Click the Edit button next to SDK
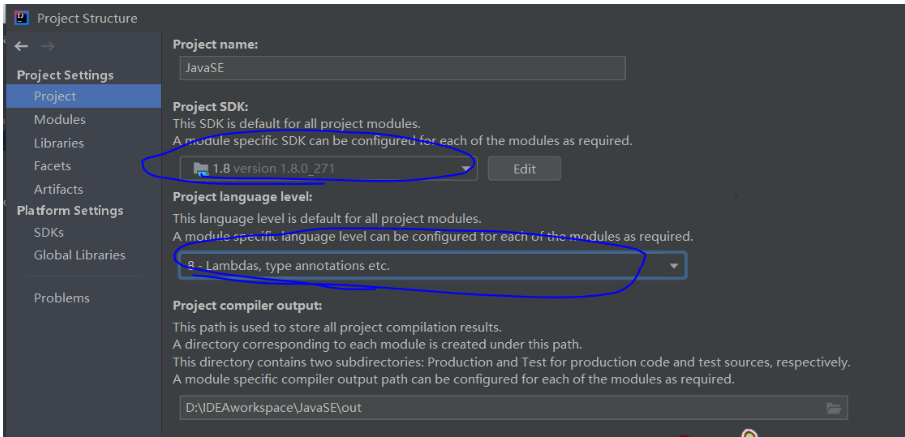The image size is (905, 437). (x=524, y=169)
